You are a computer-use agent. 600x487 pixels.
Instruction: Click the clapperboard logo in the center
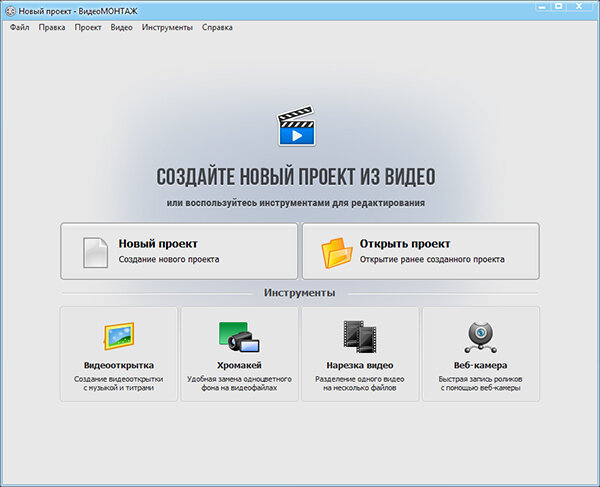(x=297, y=125)
